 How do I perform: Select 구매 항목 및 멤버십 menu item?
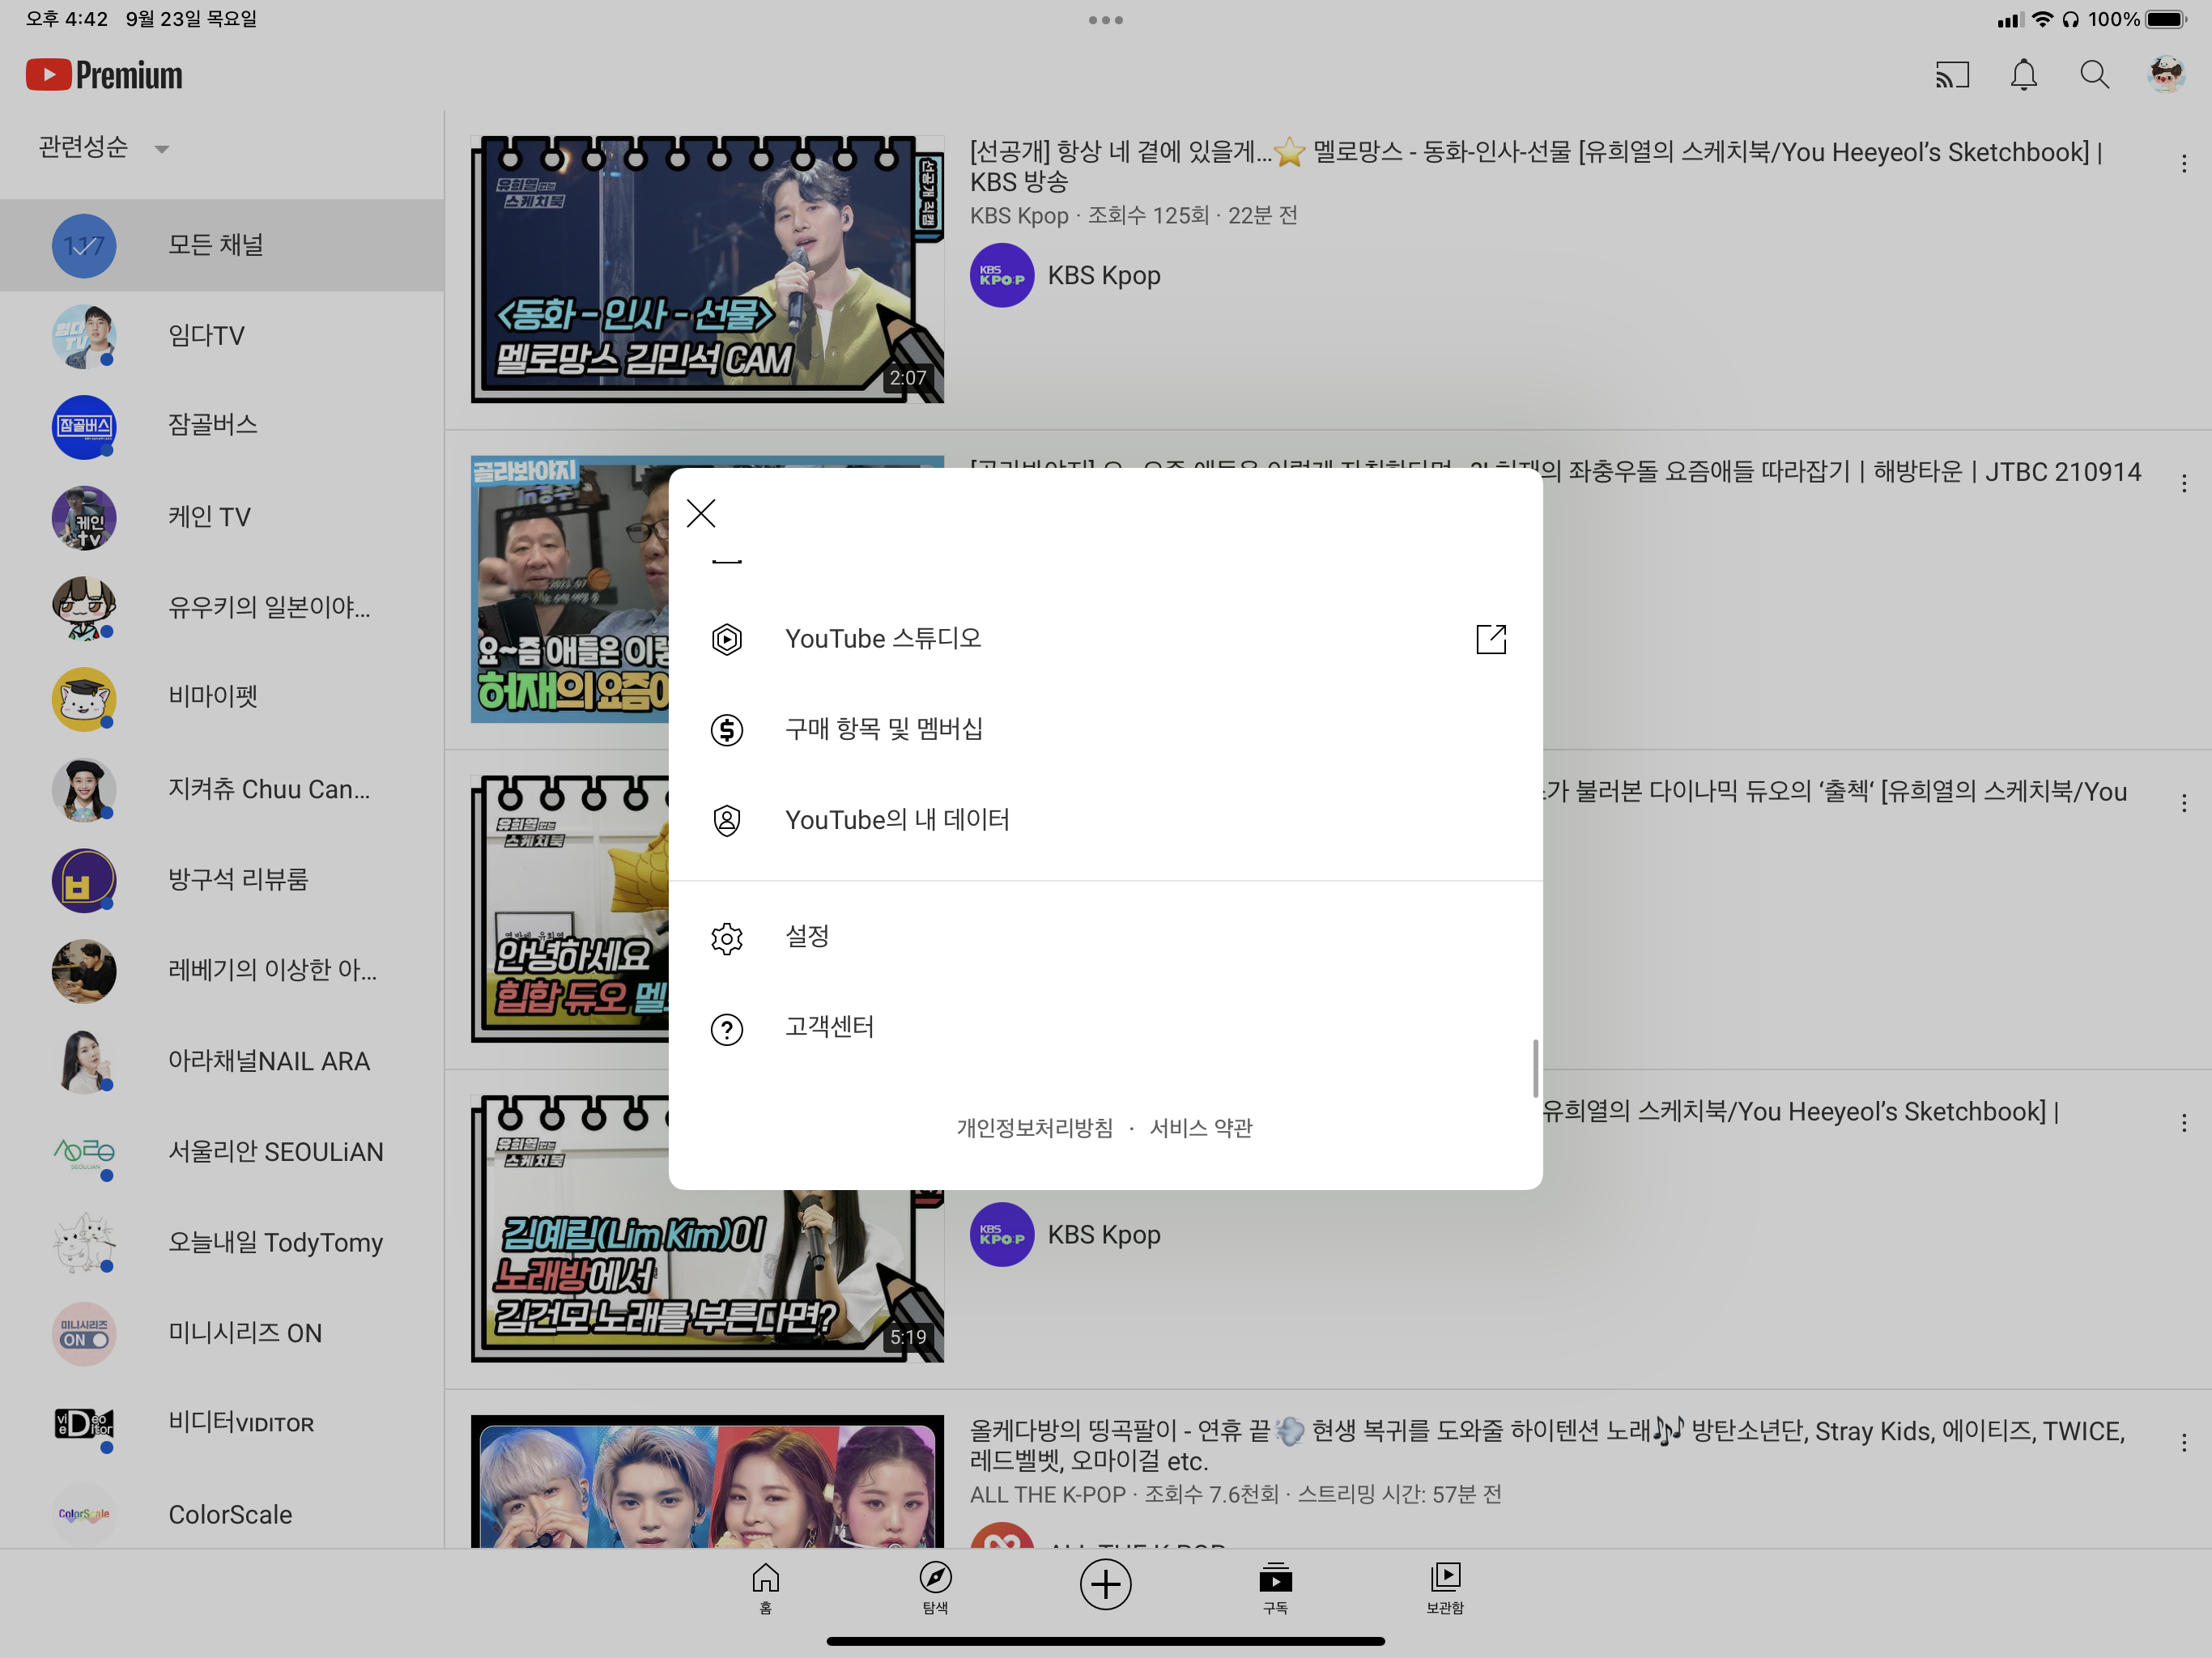883,729
